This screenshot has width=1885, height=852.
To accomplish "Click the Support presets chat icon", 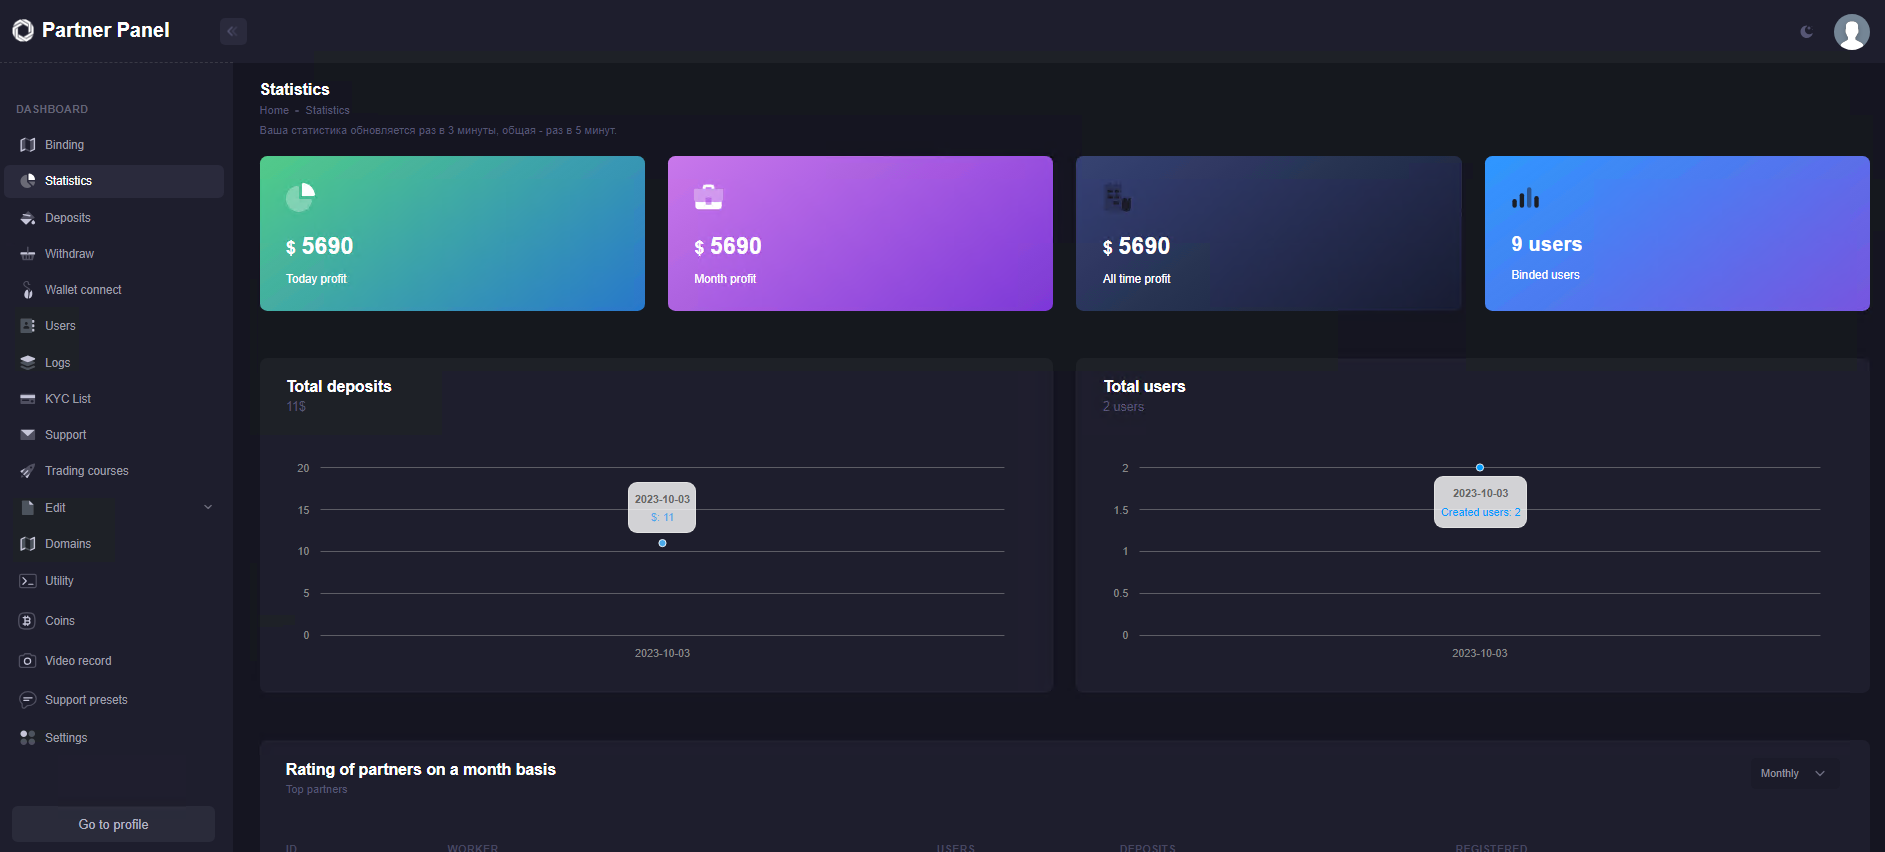I will tap(28, 700).
